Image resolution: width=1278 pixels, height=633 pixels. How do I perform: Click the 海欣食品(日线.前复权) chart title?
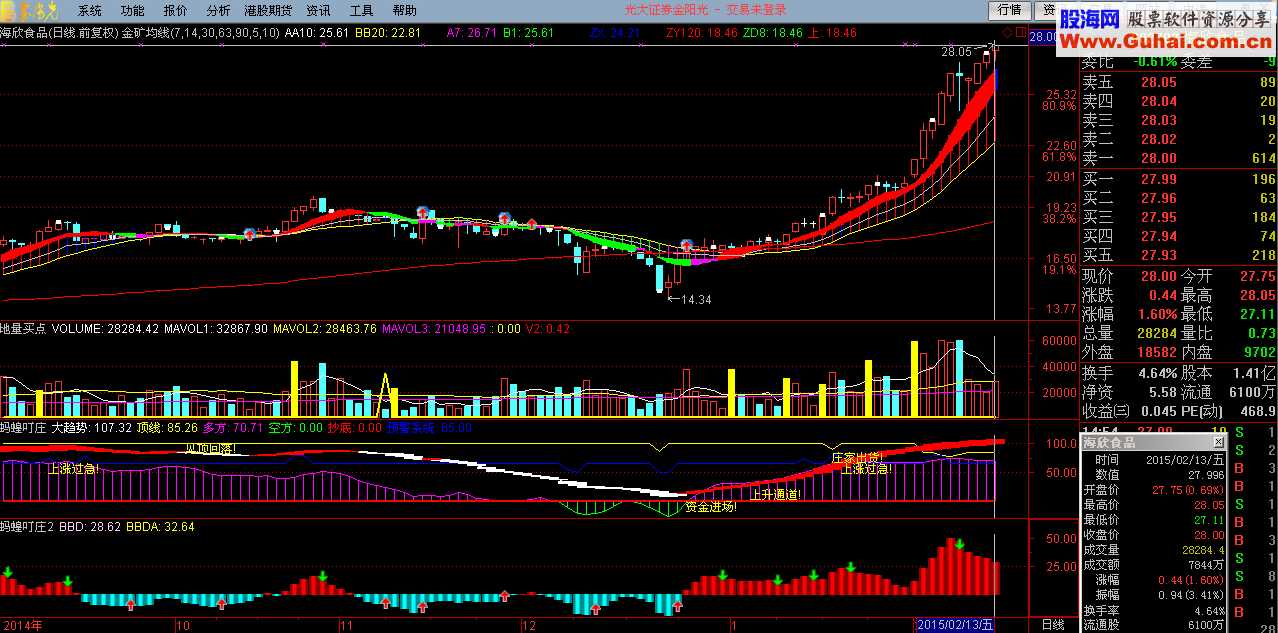click(59, 33)
